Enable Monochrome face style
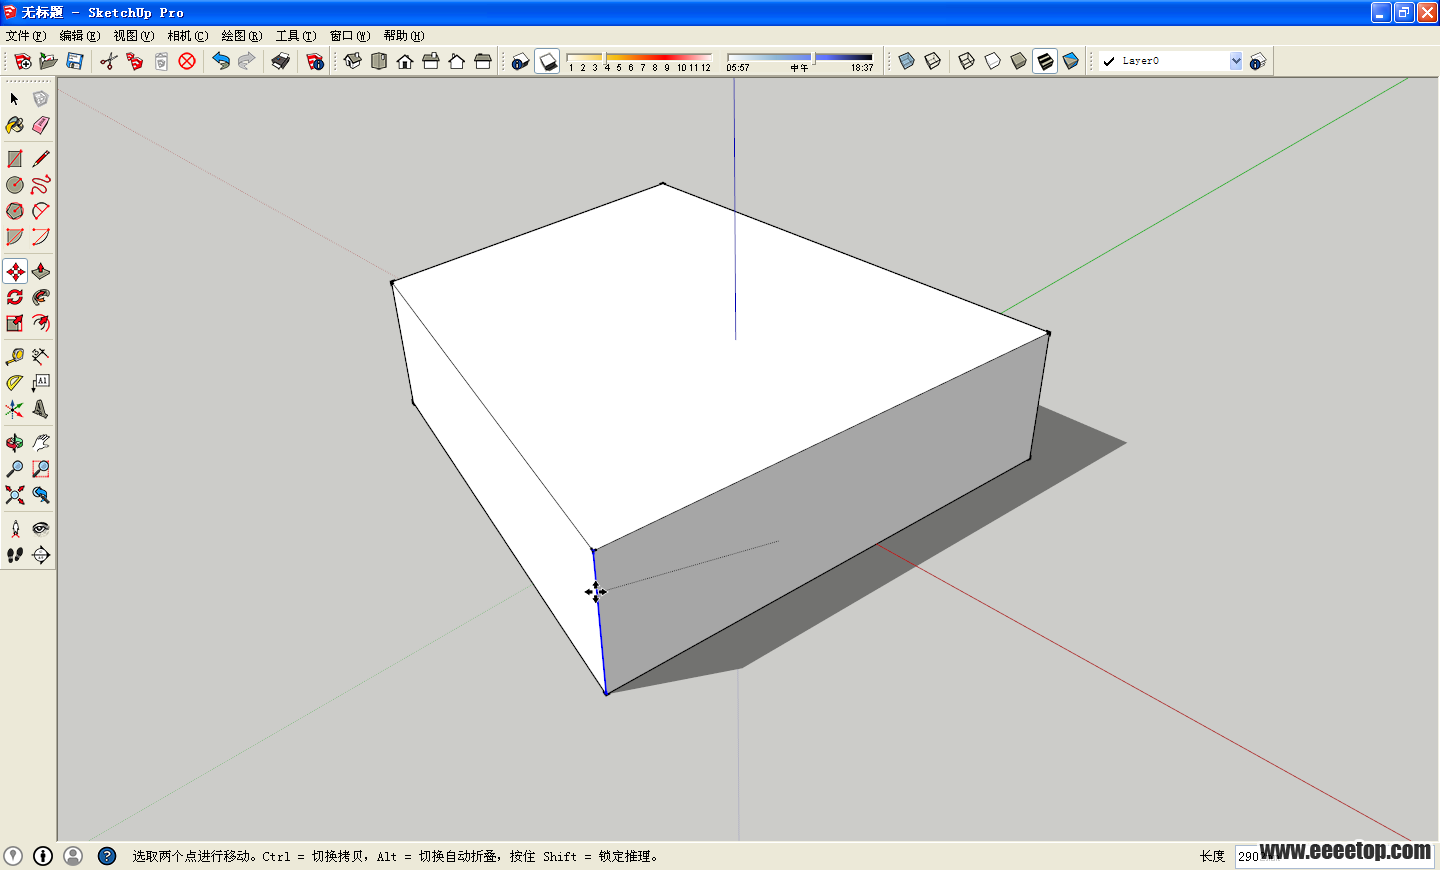The image size is (1440, 870). 1071,61
